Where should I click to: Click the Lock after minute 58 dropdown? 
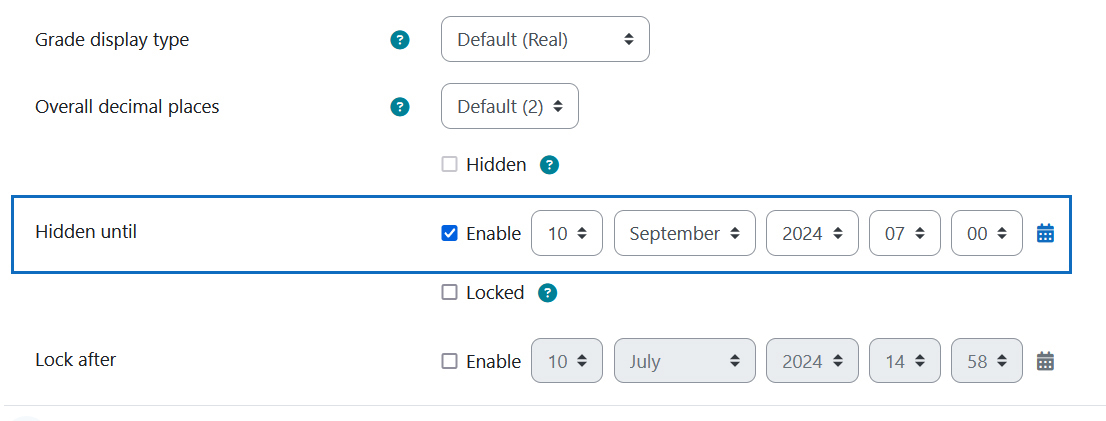pos(986,361)
